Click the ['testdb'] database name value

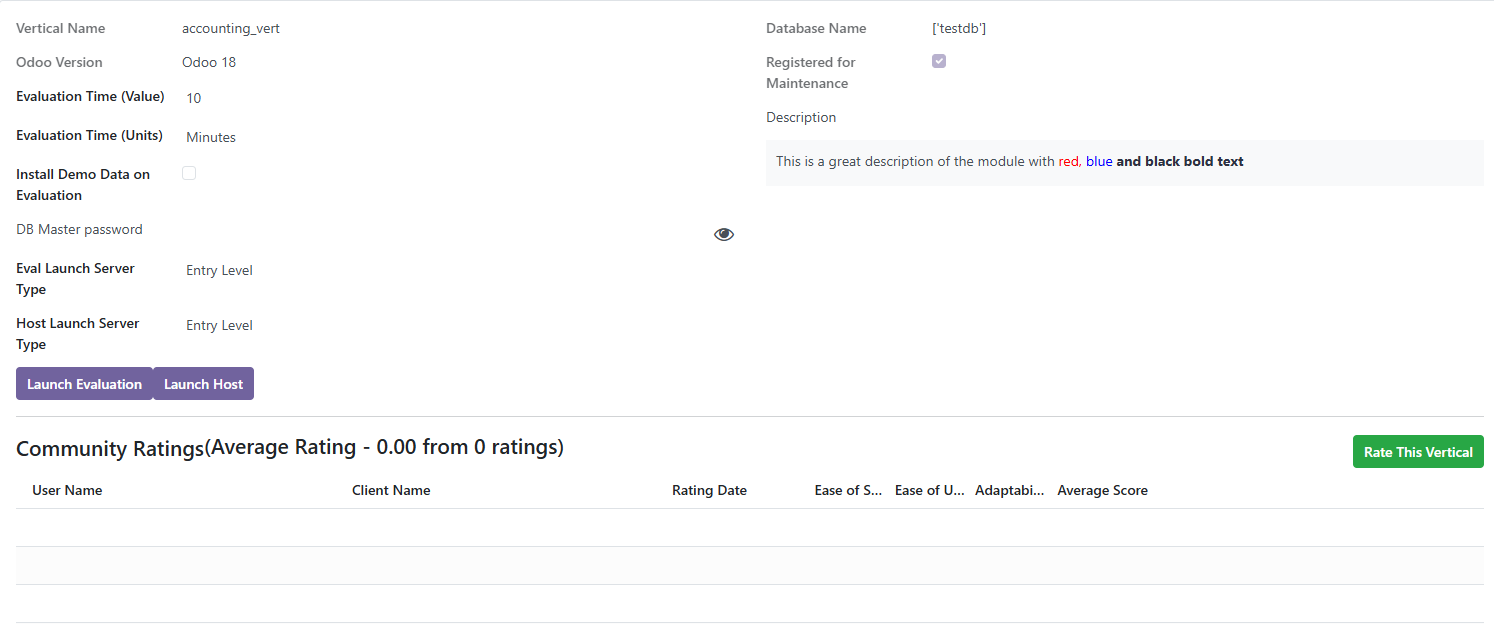959,28
